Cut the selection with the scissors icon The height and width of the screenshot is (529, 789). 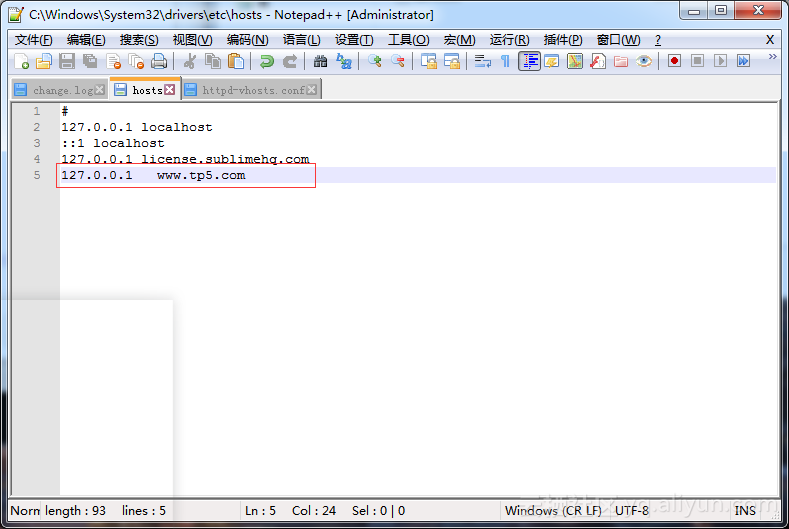[189, 61]
